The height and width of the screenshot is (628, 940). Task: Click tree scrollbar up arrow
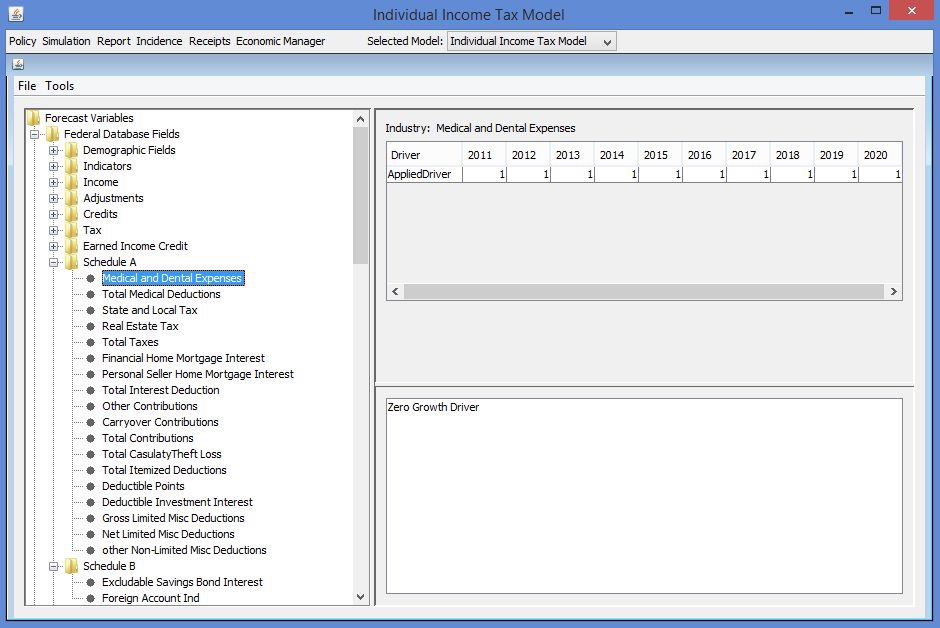(360, 119)
